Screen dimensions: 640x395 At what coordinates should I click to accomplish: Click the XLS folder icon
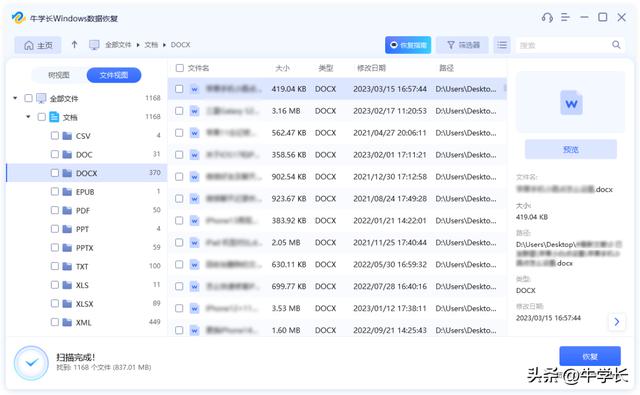[67, 285]
